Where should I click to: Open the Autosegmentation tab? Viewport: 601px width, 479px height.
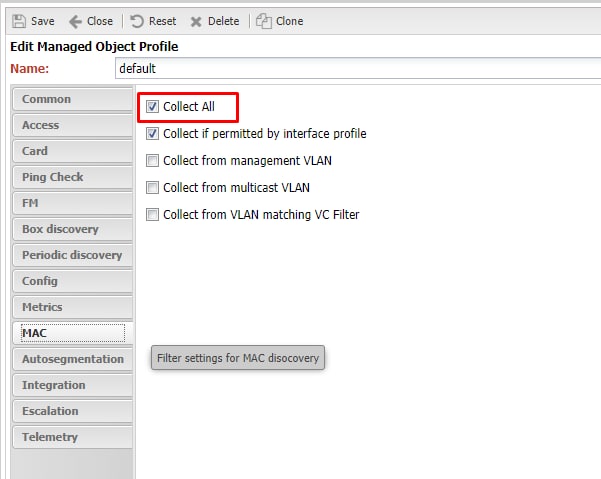pyautogui.click(x=72, y=359)
